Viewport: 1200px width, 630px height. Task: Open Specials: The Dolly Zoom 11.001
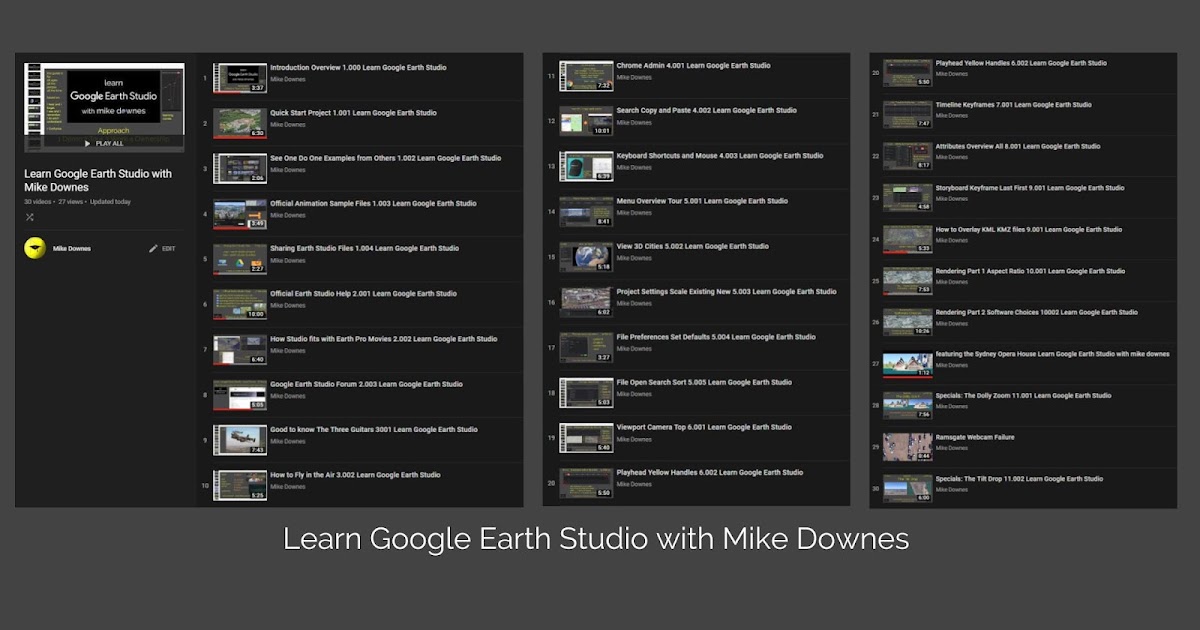tap(1023, 395)
